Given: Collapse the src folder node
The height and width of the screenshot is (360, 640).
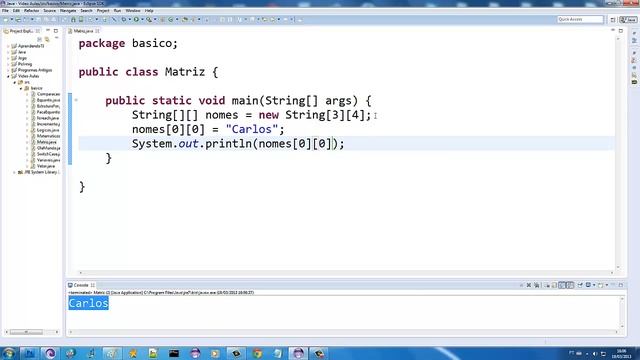Looking at the screenshot, I should [15, 82].
